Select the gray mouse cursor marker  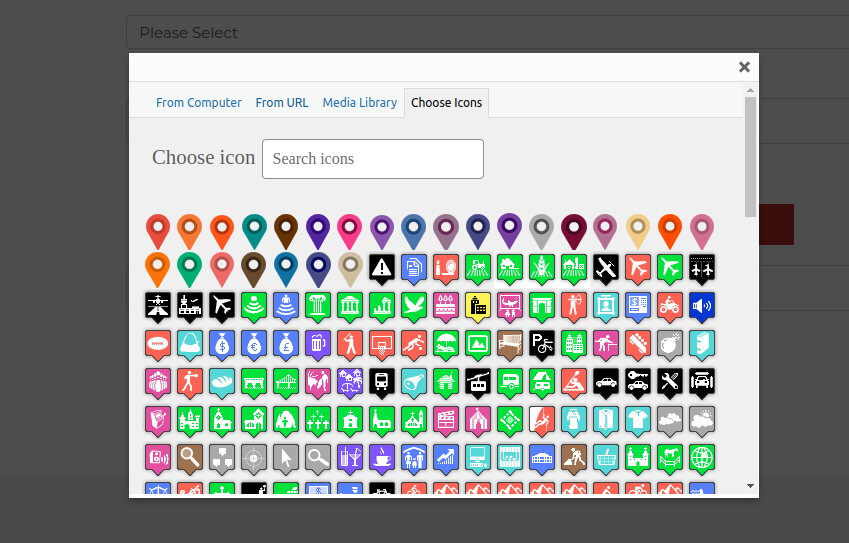tap(286, 458)
